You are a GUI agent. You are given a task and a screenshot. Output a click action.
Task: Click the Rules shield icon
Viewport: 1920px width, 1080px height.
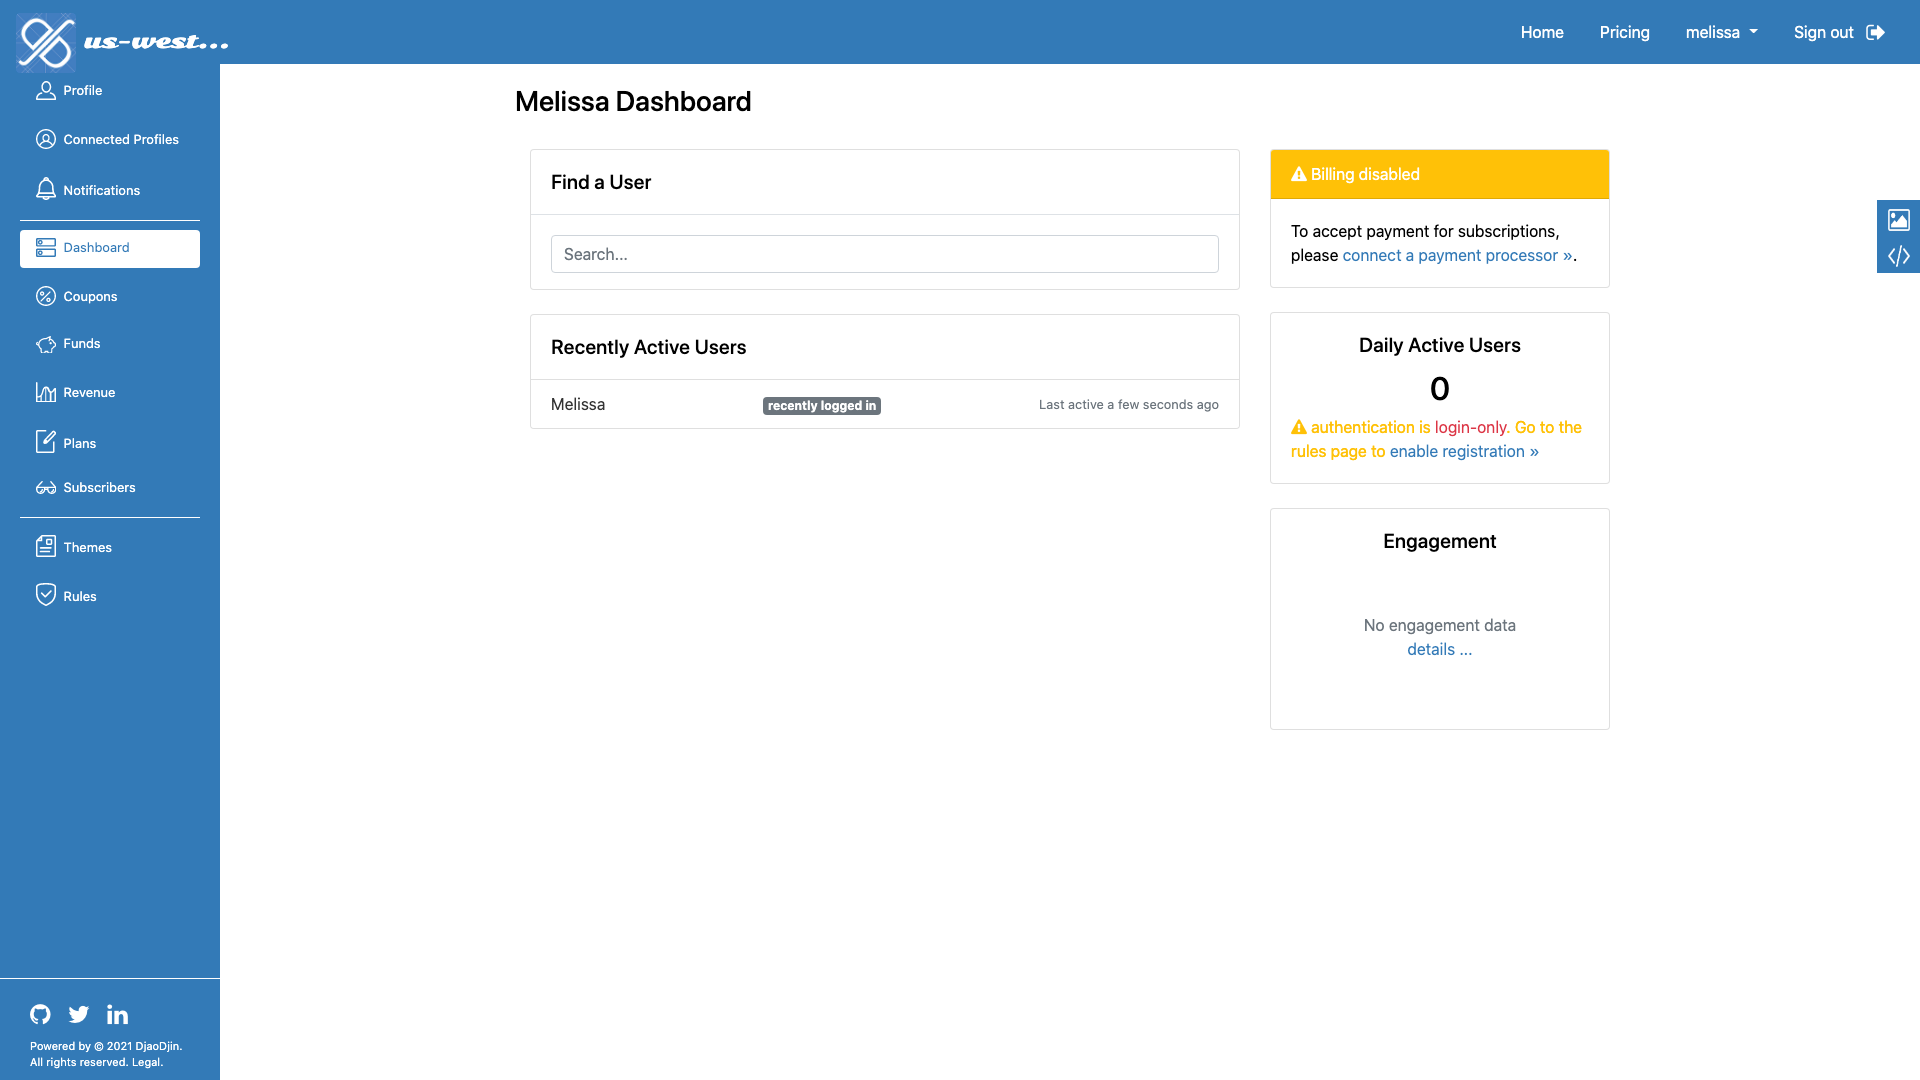tap(46, 595)
